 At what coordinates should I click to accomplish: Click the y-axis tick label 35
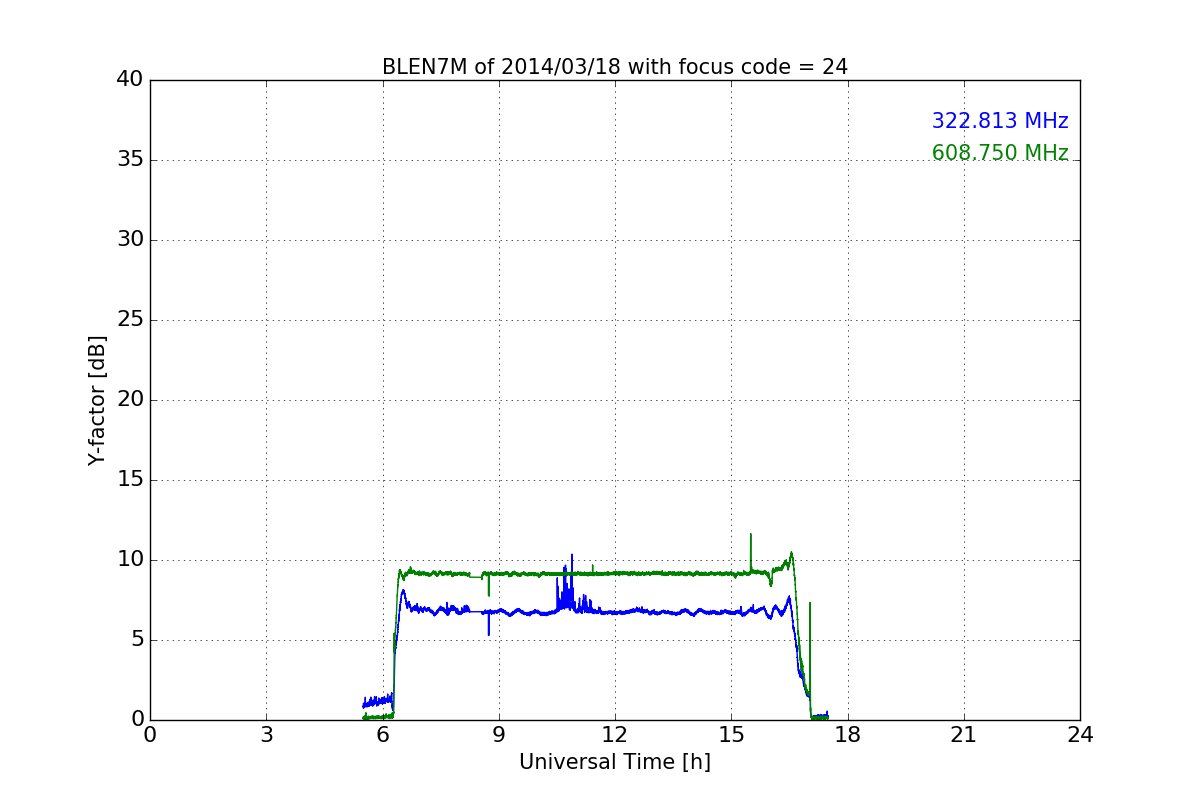pyautogui.click(x=130, y=160)
